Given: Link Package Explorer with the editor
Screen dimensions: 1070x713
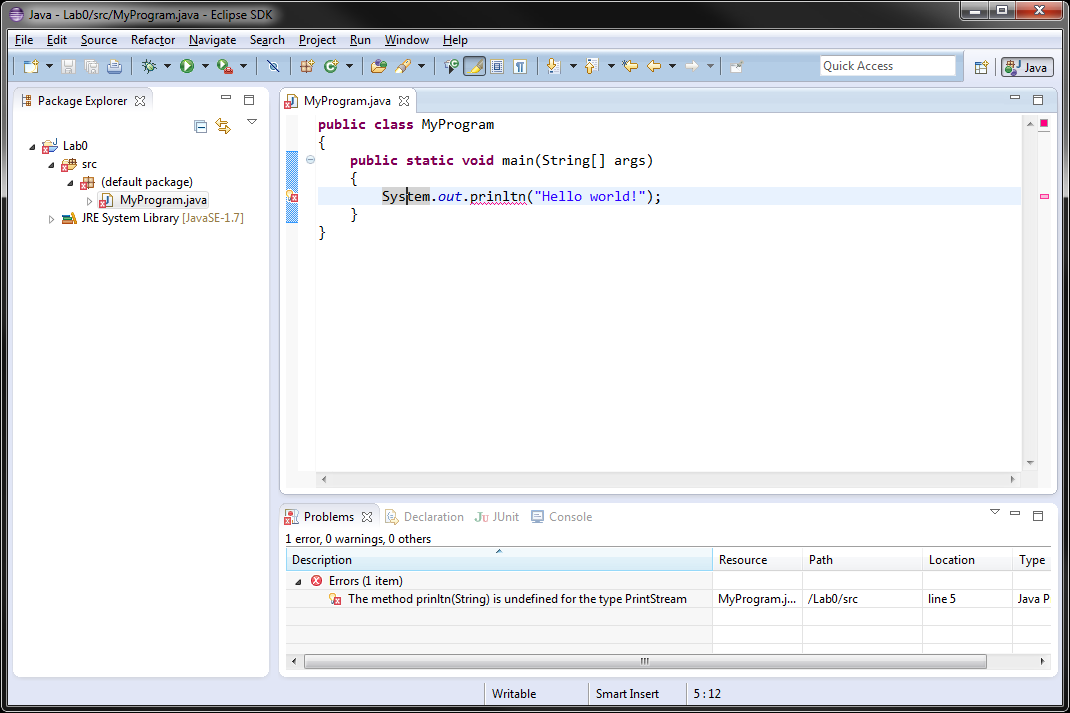Looking at the screenshot, I should (225, 126).
